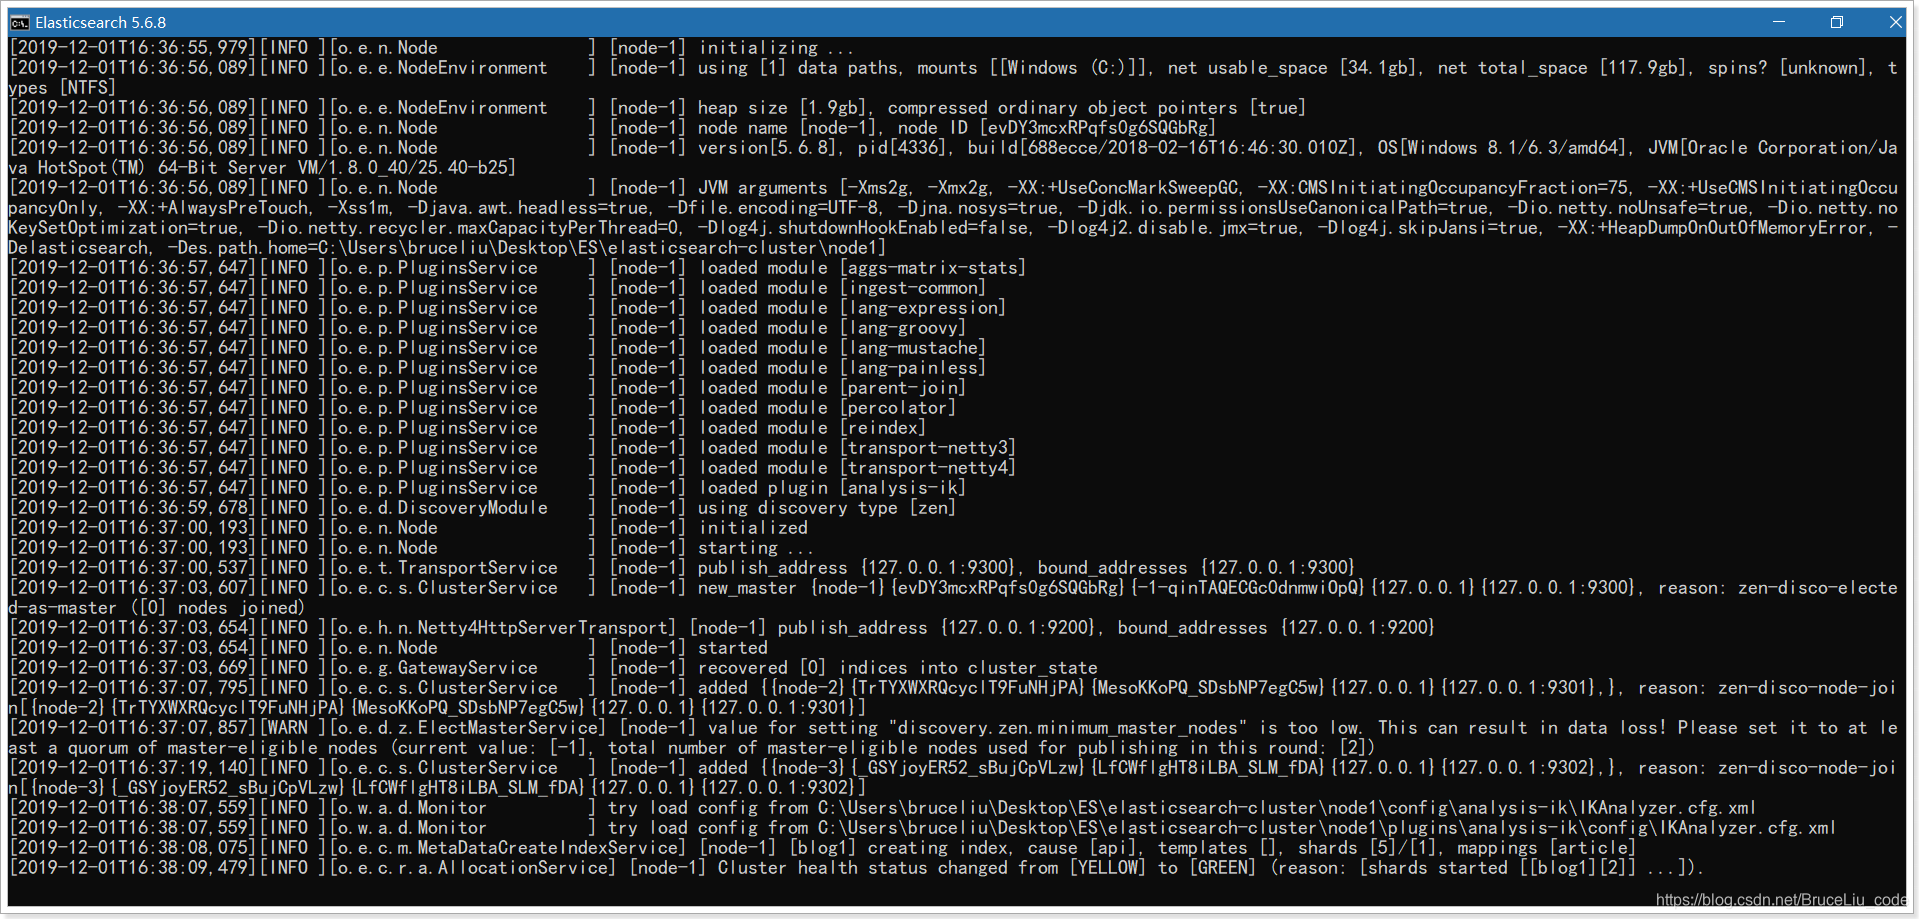Click the Elasticsearch 5.6.8 window title
The height and width of the screenshot is (919, 1919).
101,22
